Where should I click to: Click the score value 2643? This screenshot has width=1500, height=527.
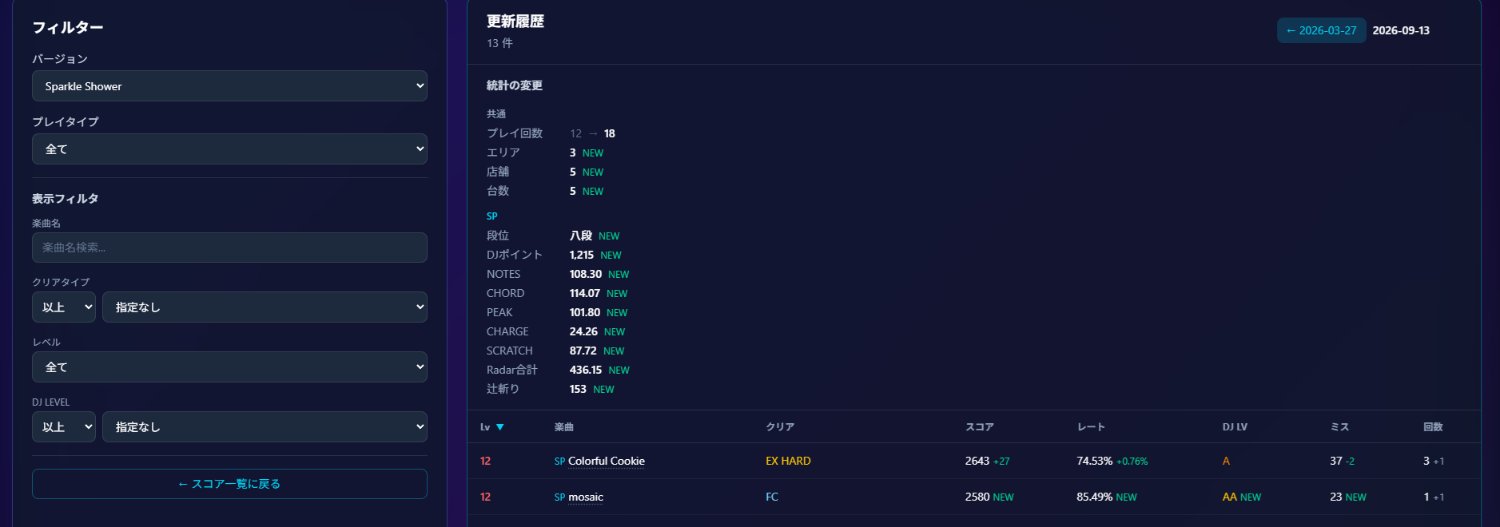[977, 461]
